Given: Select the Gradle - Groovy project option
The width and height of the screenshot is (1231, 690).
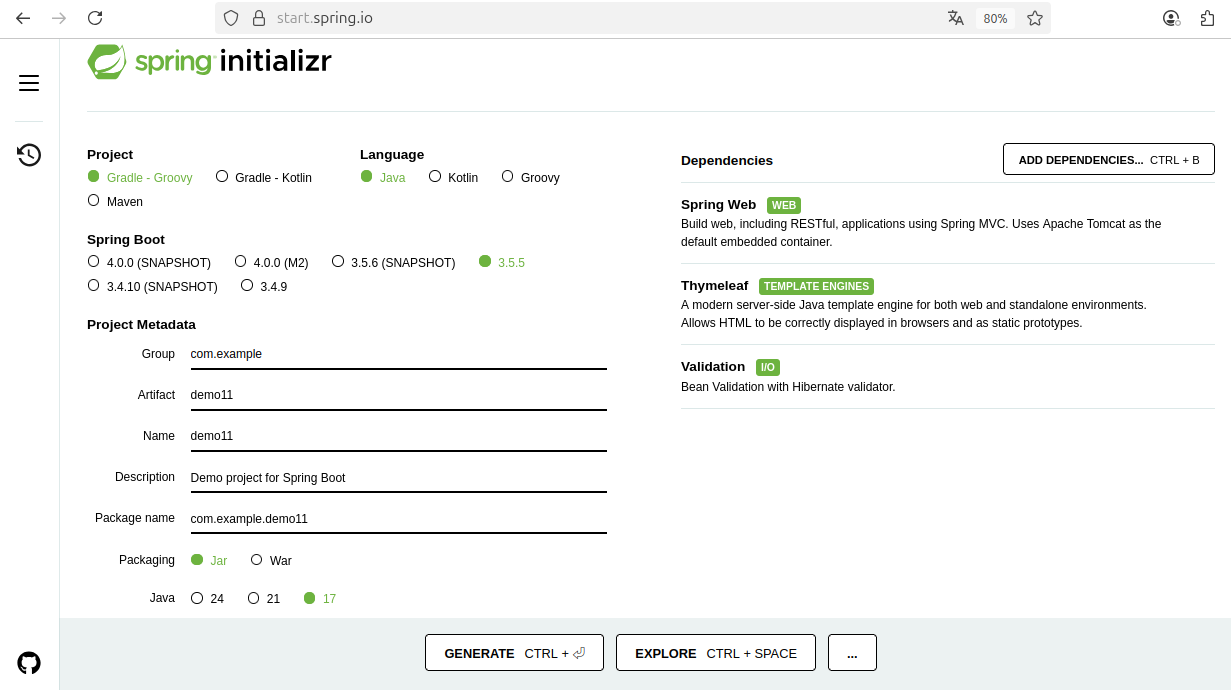Looking at the screenshot, I should pos(140,177).
